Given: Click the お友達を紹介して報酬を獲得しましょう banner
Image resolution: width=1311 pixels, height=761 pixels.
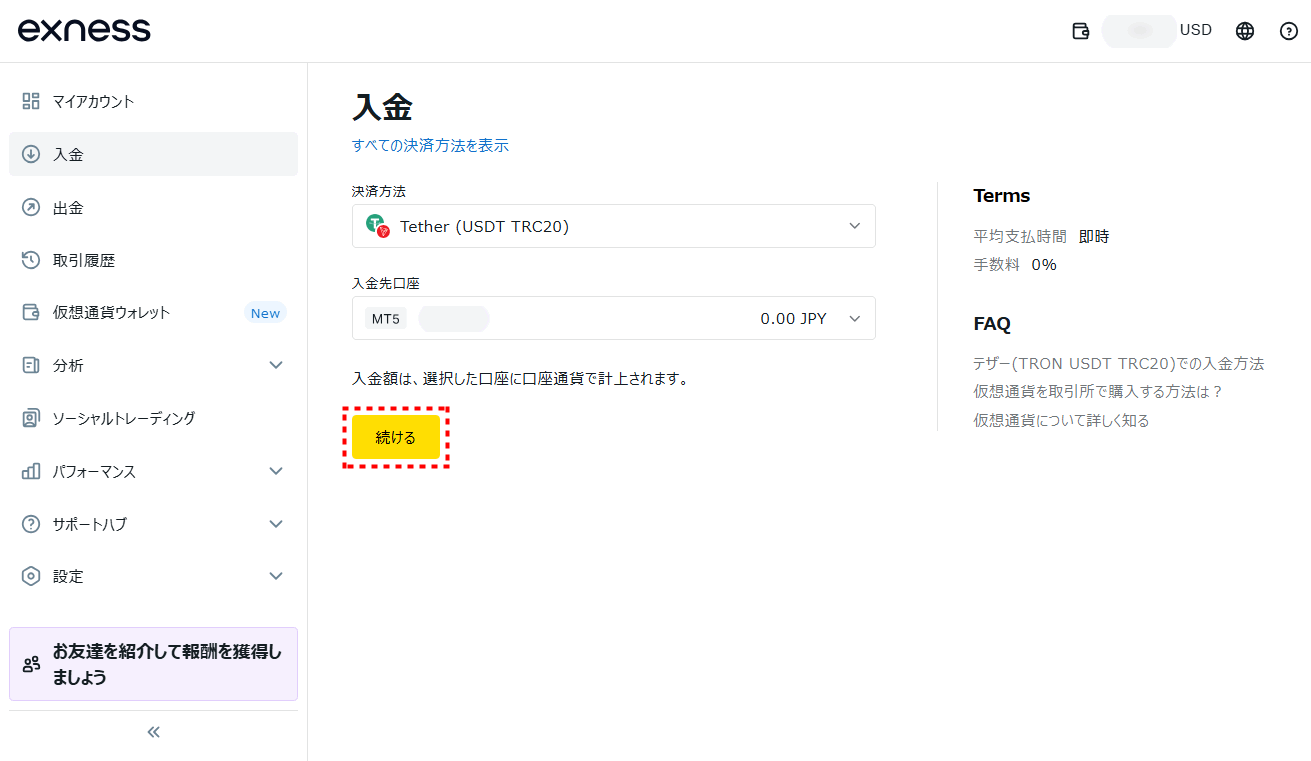Looking at the screenshot, I should [x=153, y=664].
